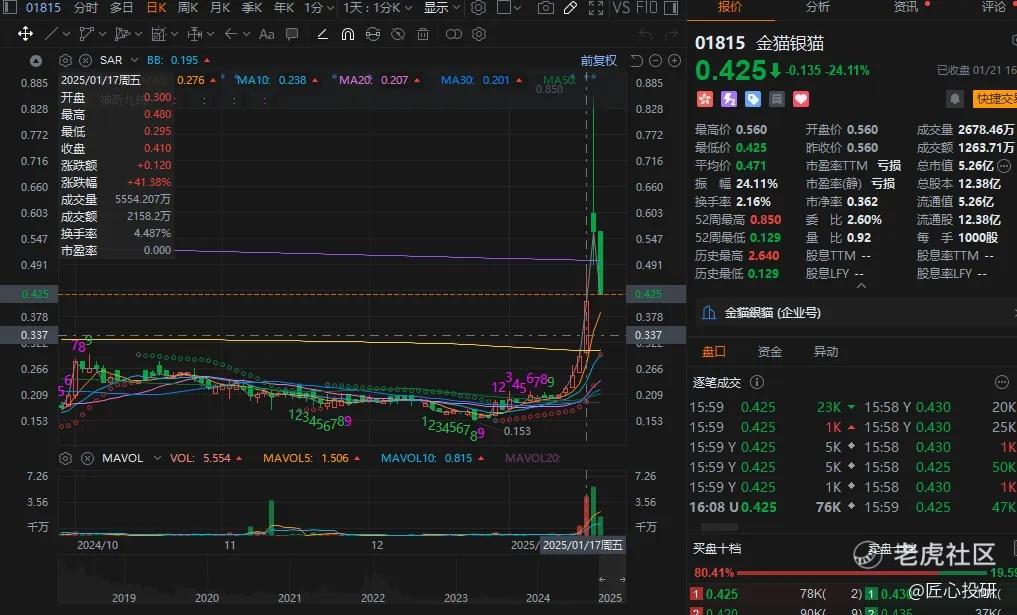Click the 2025/01/17 date marker on axis
The height and width of the screenshot is (615, 1017).
pyautogui.click(x=582, y=545)
